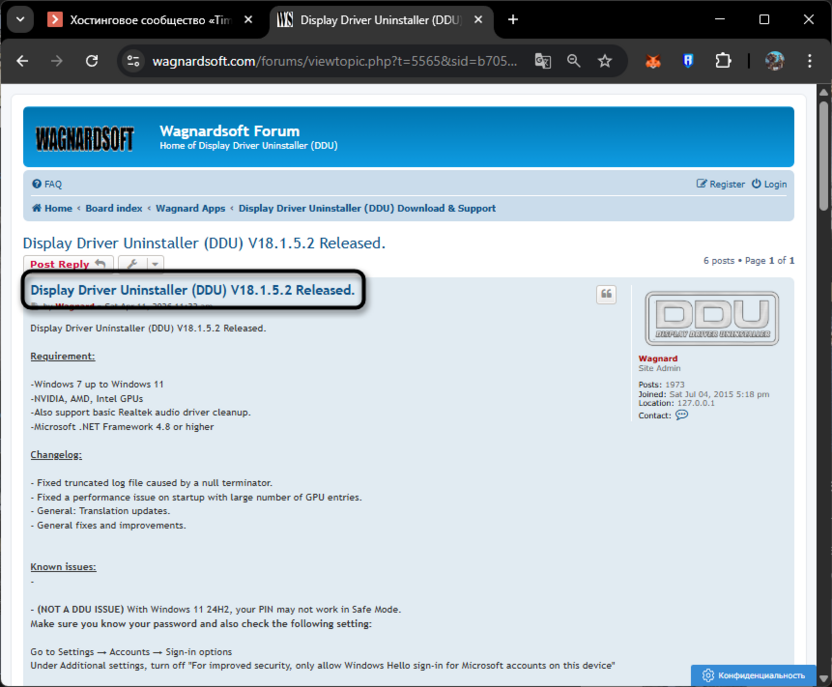Go to Home breadcrumb
832x687 pixels.
point(52,208)
